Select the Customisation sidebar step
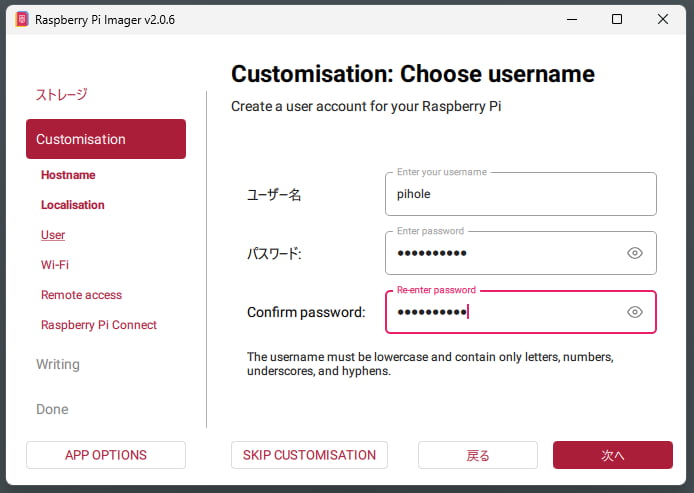 [106, 139]
